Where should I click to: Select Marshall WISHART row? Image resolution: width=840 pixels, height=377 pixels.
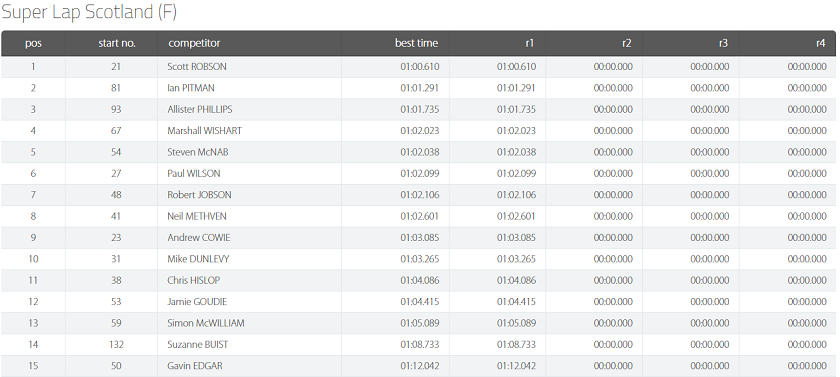[x=418, y=131]
